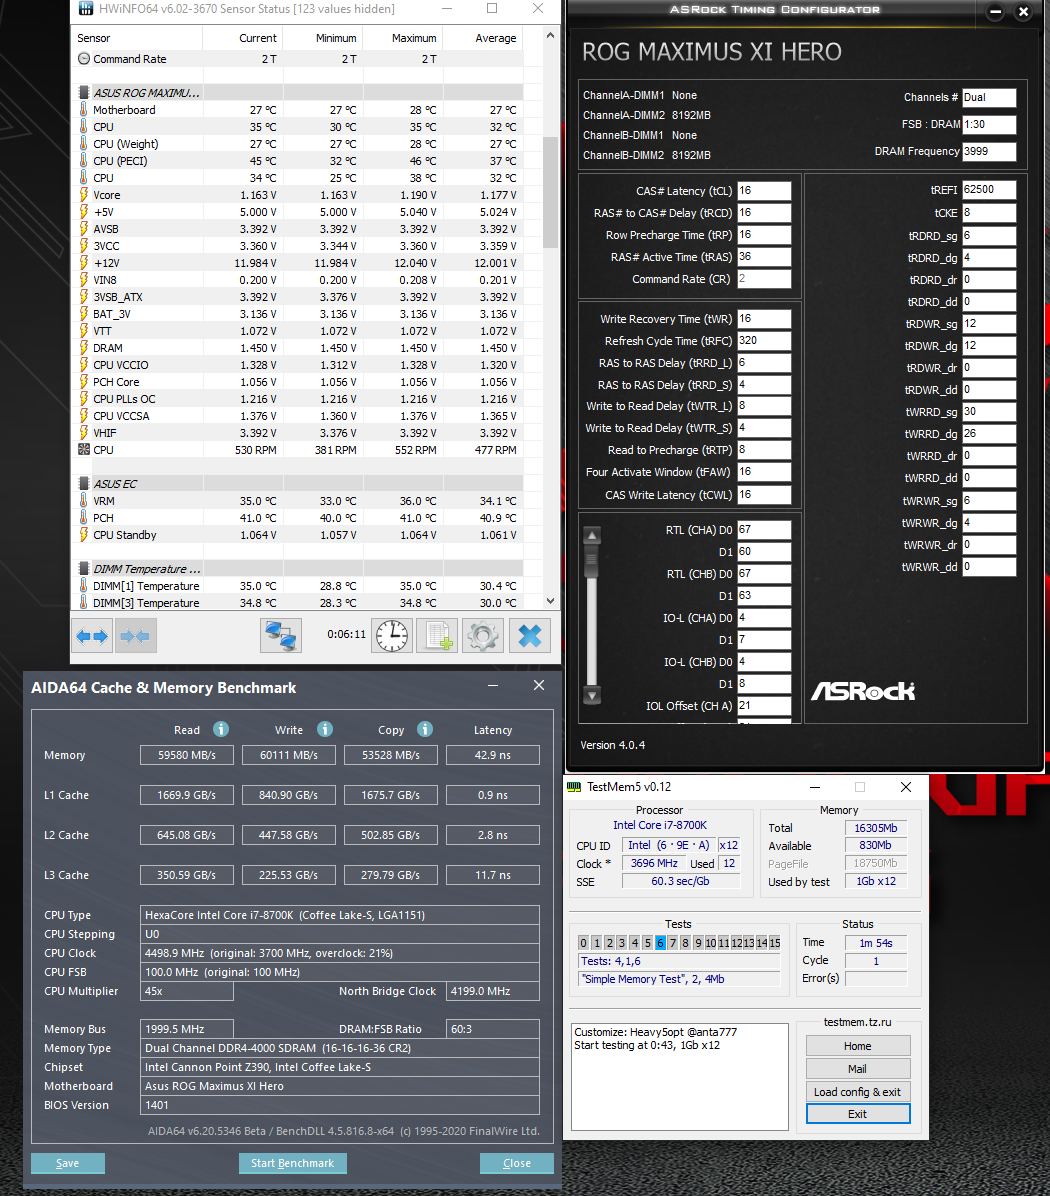Click testmem.tz.ru link text

coord(857,1022)
